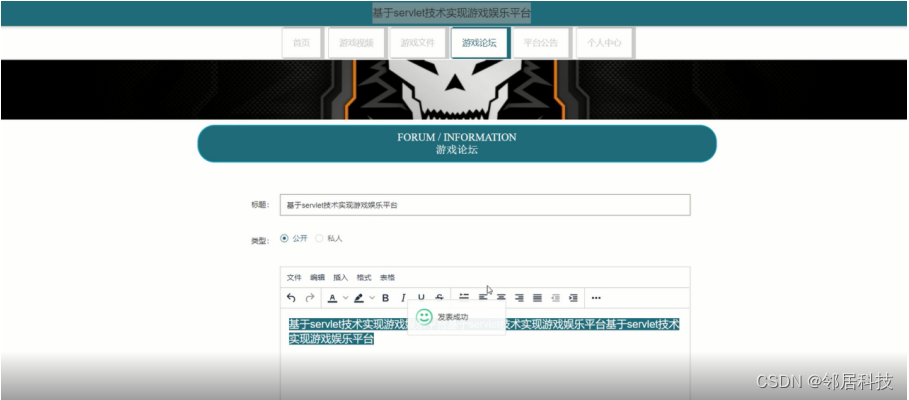909x400 pixels.
Task: Open the 游戏论坛 navigation tab
Action: tap(479, 43)
